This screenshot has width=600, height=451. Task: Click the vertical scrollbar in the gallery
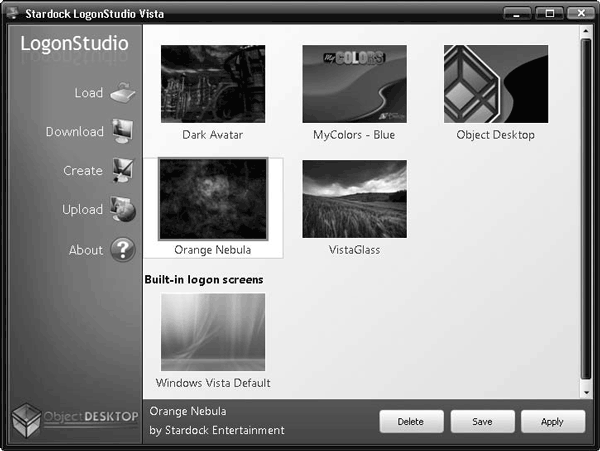pos(585,210)
